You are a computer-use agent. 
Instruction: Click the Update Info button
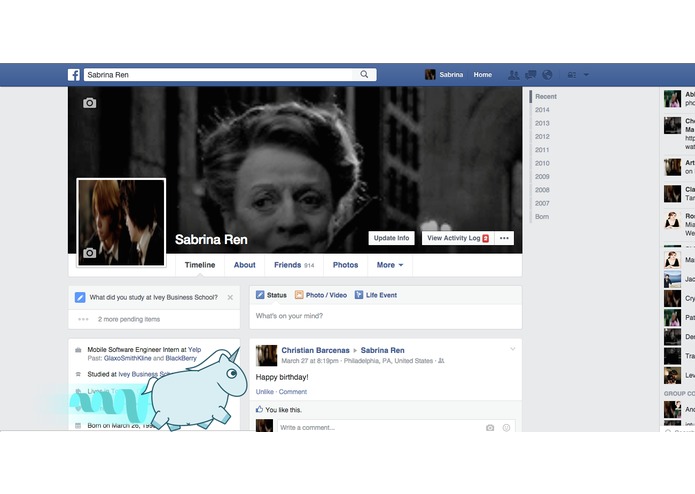[391, 238]
